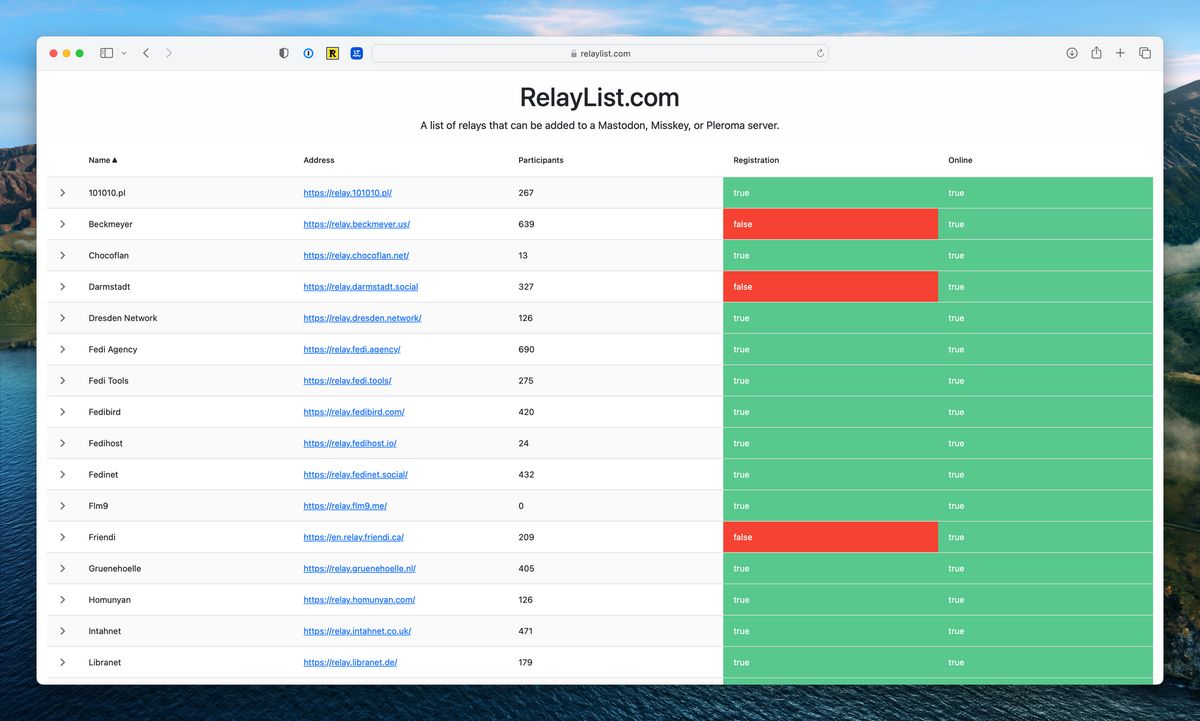Go forward with the right arrow button
This screenshot has height=721, width=1200.
pos(169,53)
